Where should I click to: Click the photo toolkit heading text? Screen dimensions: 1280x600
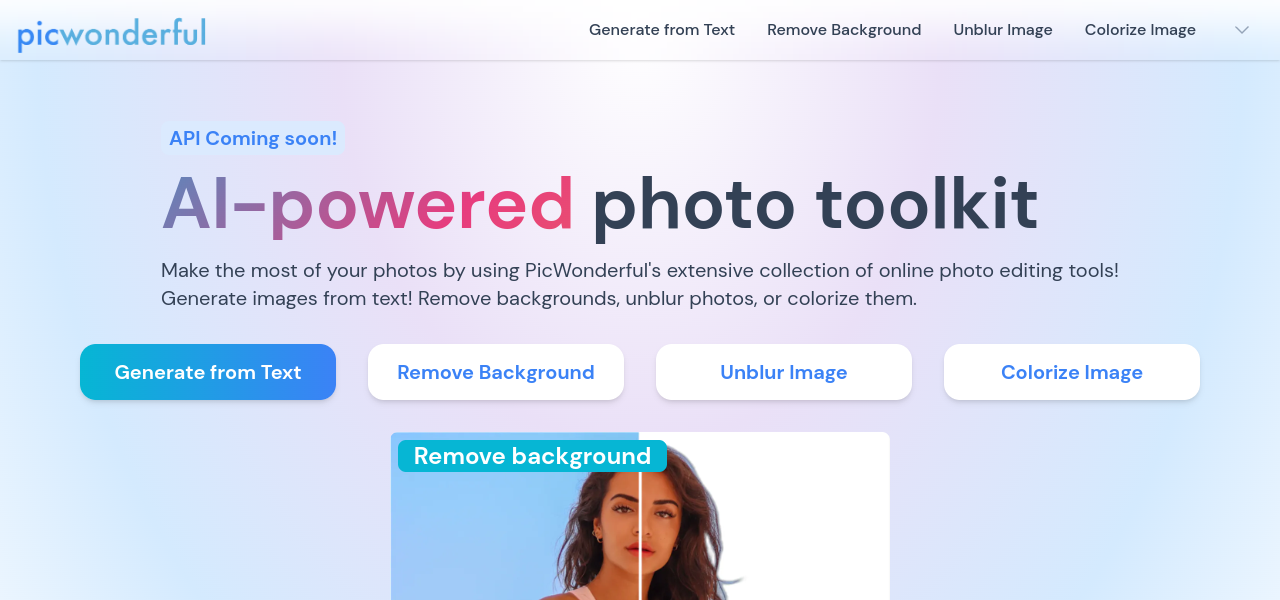(x=815, y=206)
